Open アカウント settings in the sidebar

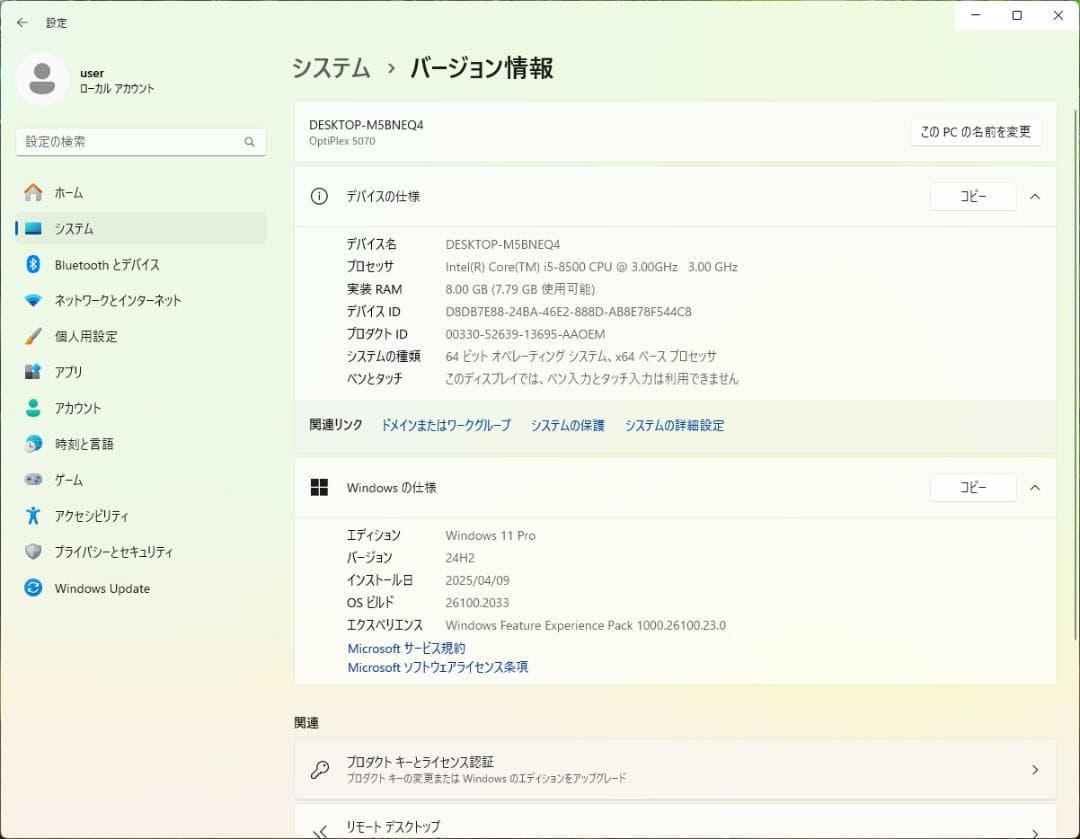[141, 408]
